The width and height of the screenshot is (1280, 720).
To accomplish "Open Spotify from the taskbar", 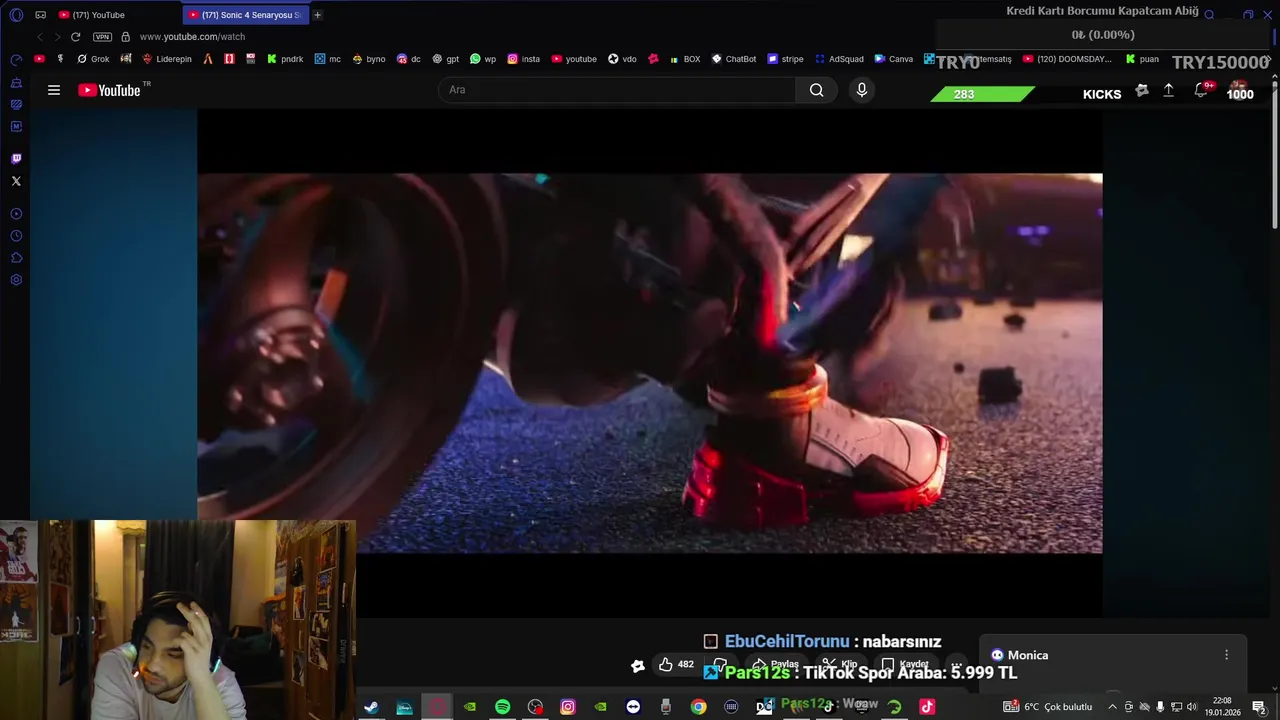I will click(x=503, y=707).
